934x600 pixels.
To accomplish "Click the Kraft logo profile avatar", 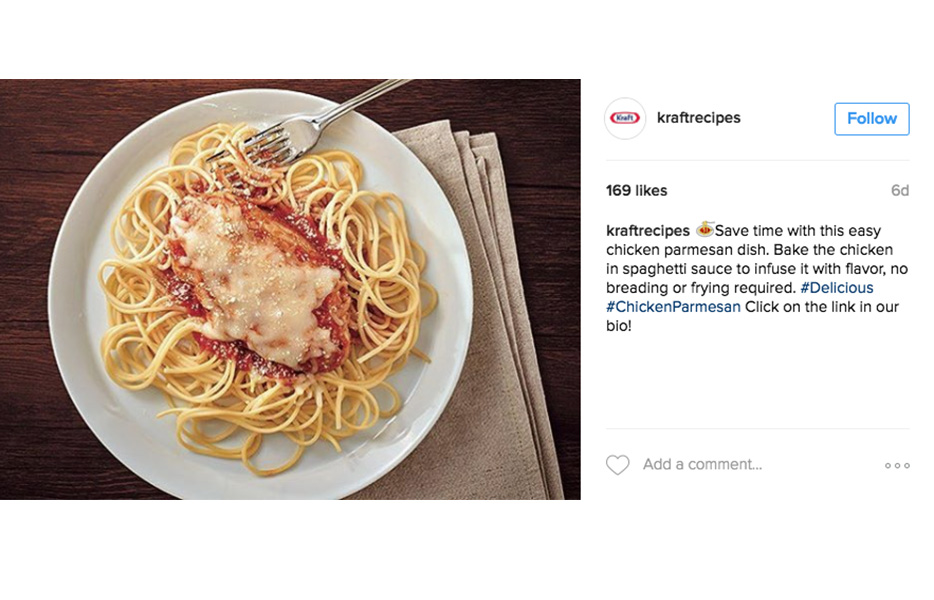I will click(x=625, y=118).
